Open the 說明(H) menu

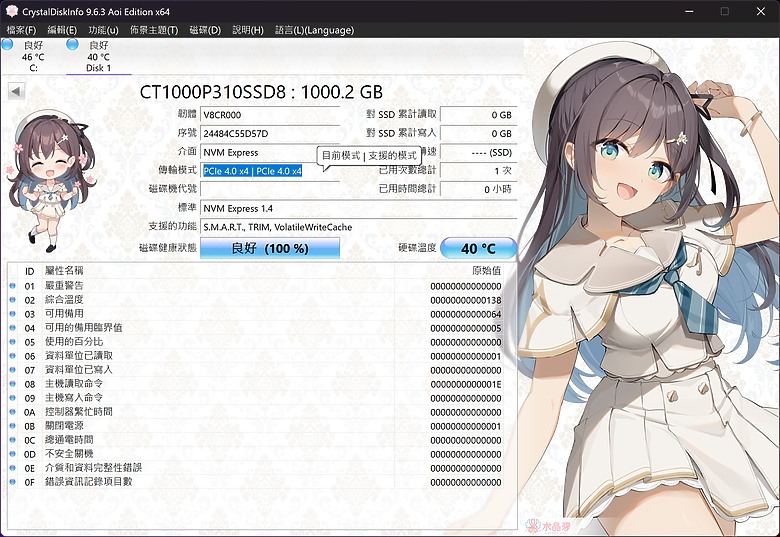coord(248,30)
